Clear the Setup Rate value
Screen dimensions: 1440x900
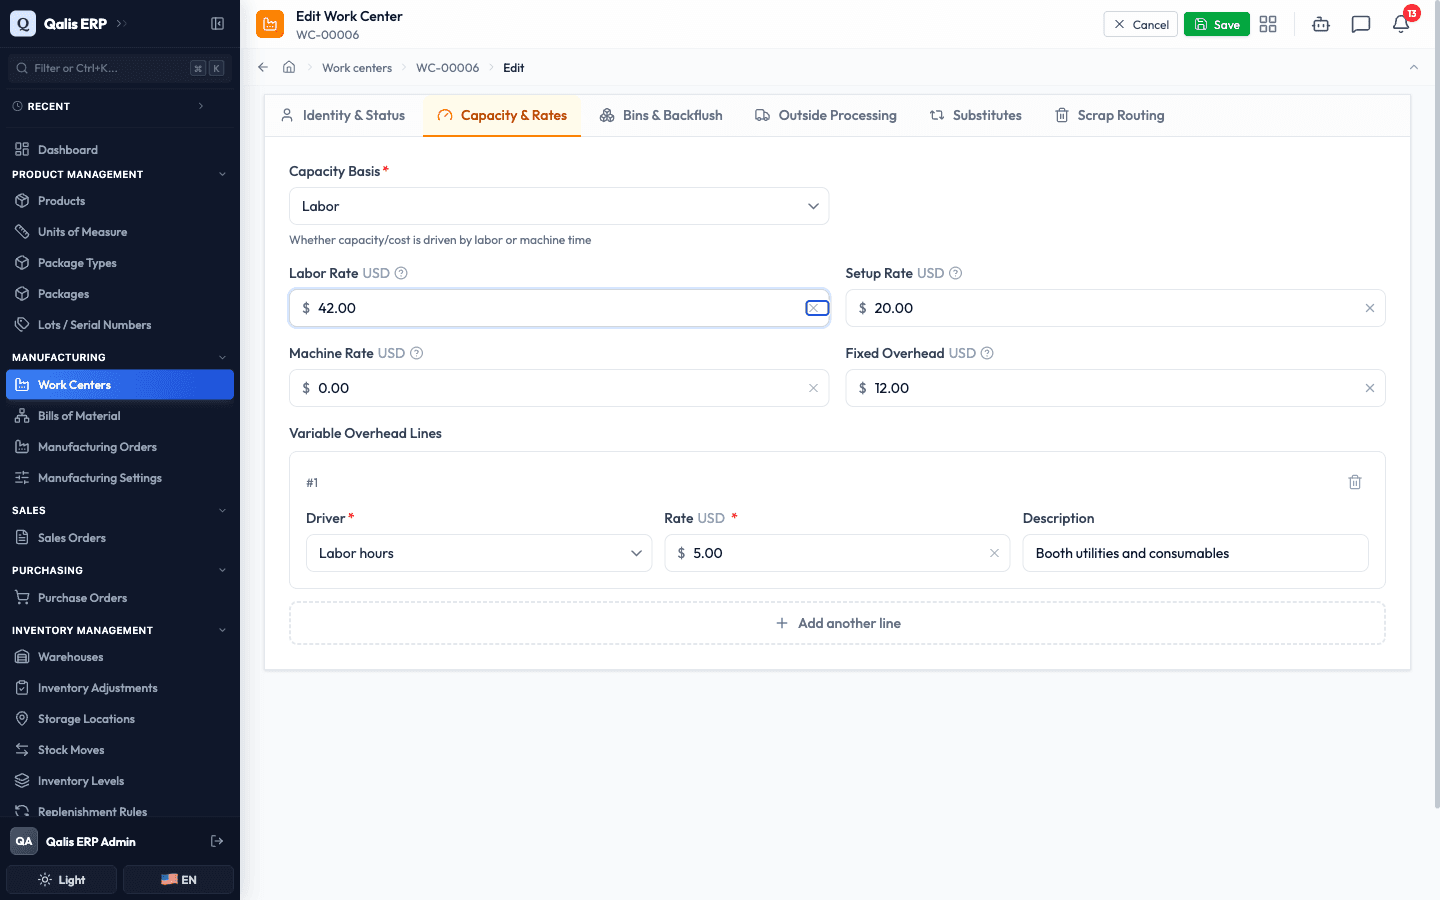tap(1370, 308)
